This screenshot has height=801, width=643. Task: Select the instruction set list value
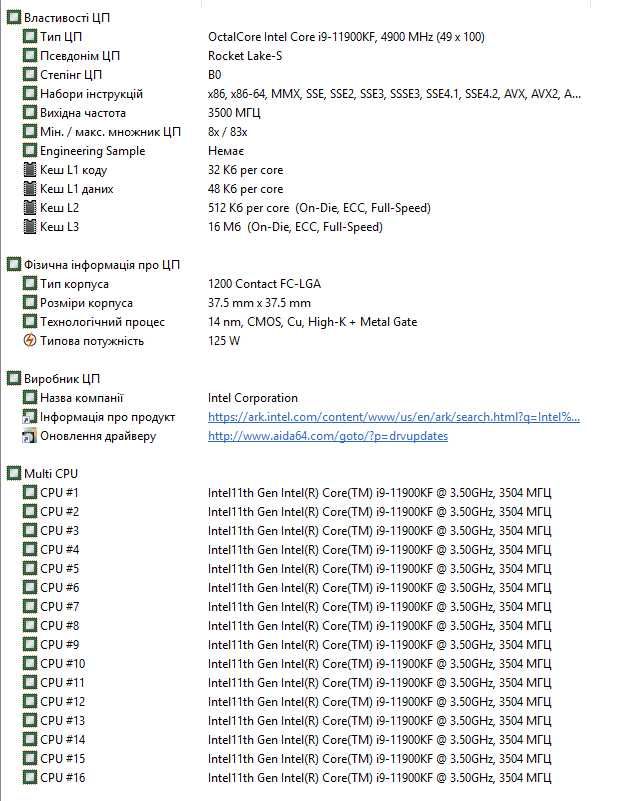(394, 94)
